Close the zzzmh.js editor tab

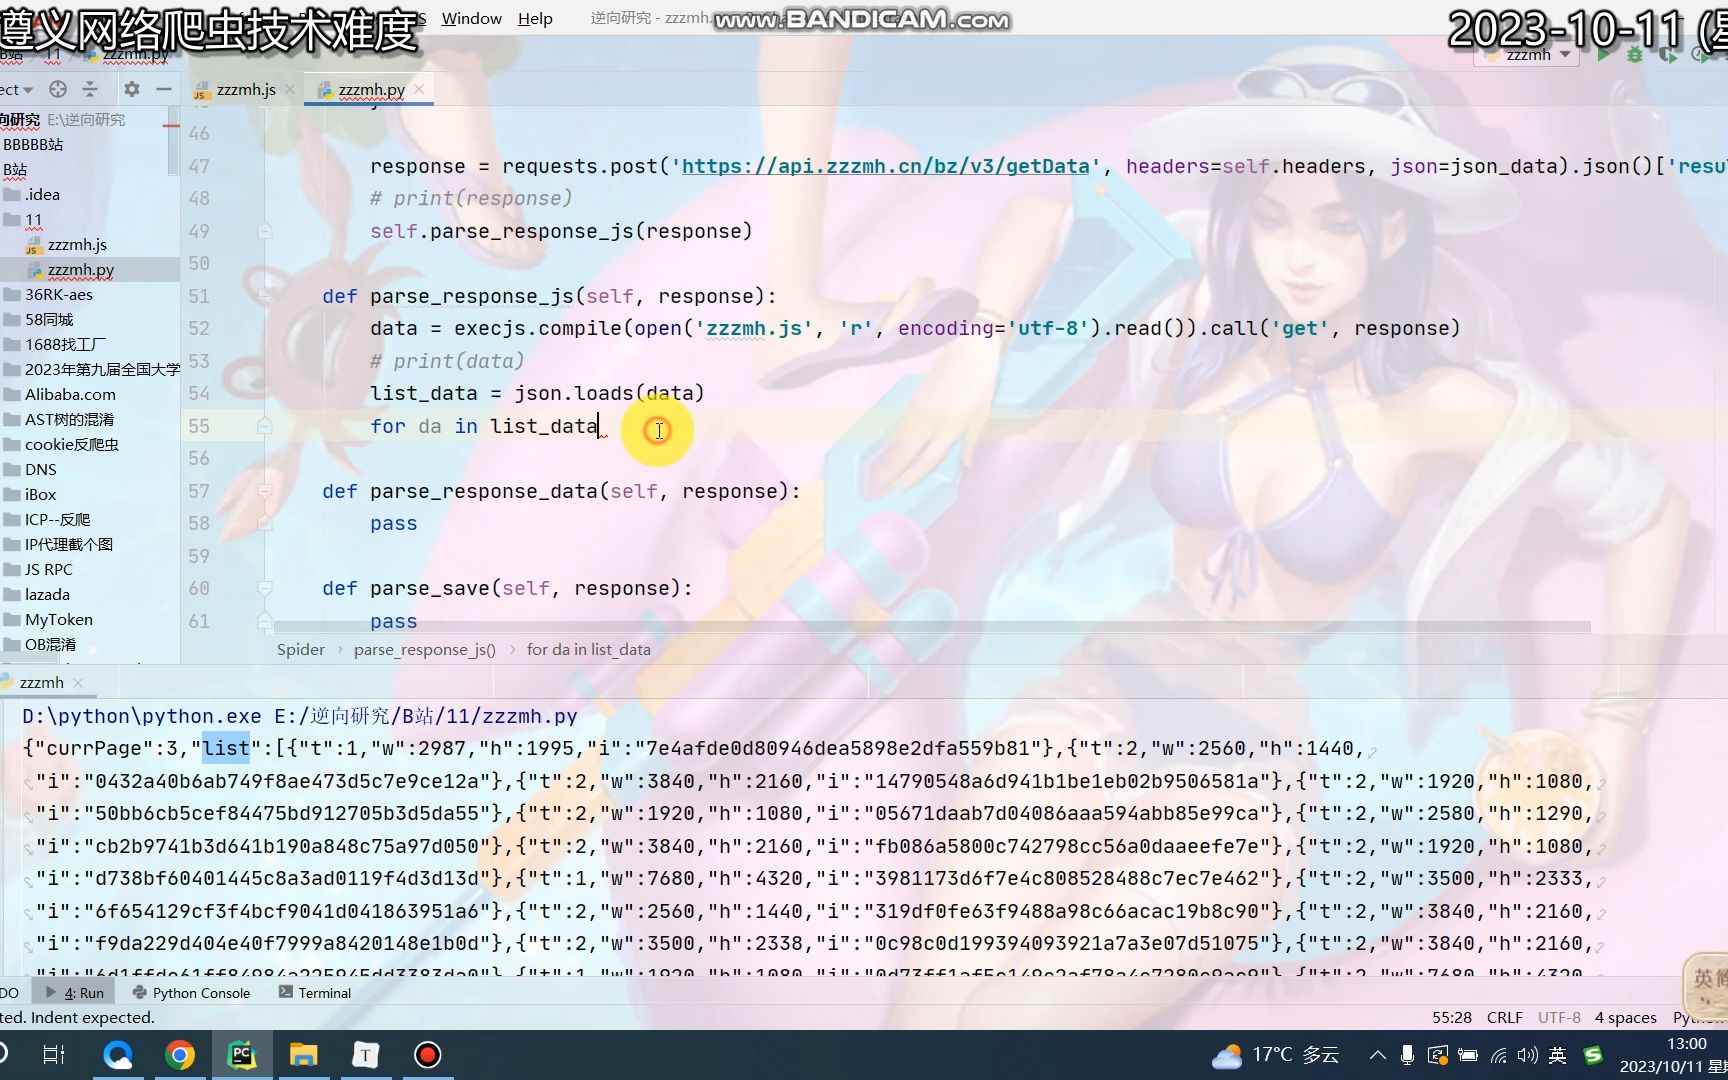pyautogui.click(x=290, y=89)
